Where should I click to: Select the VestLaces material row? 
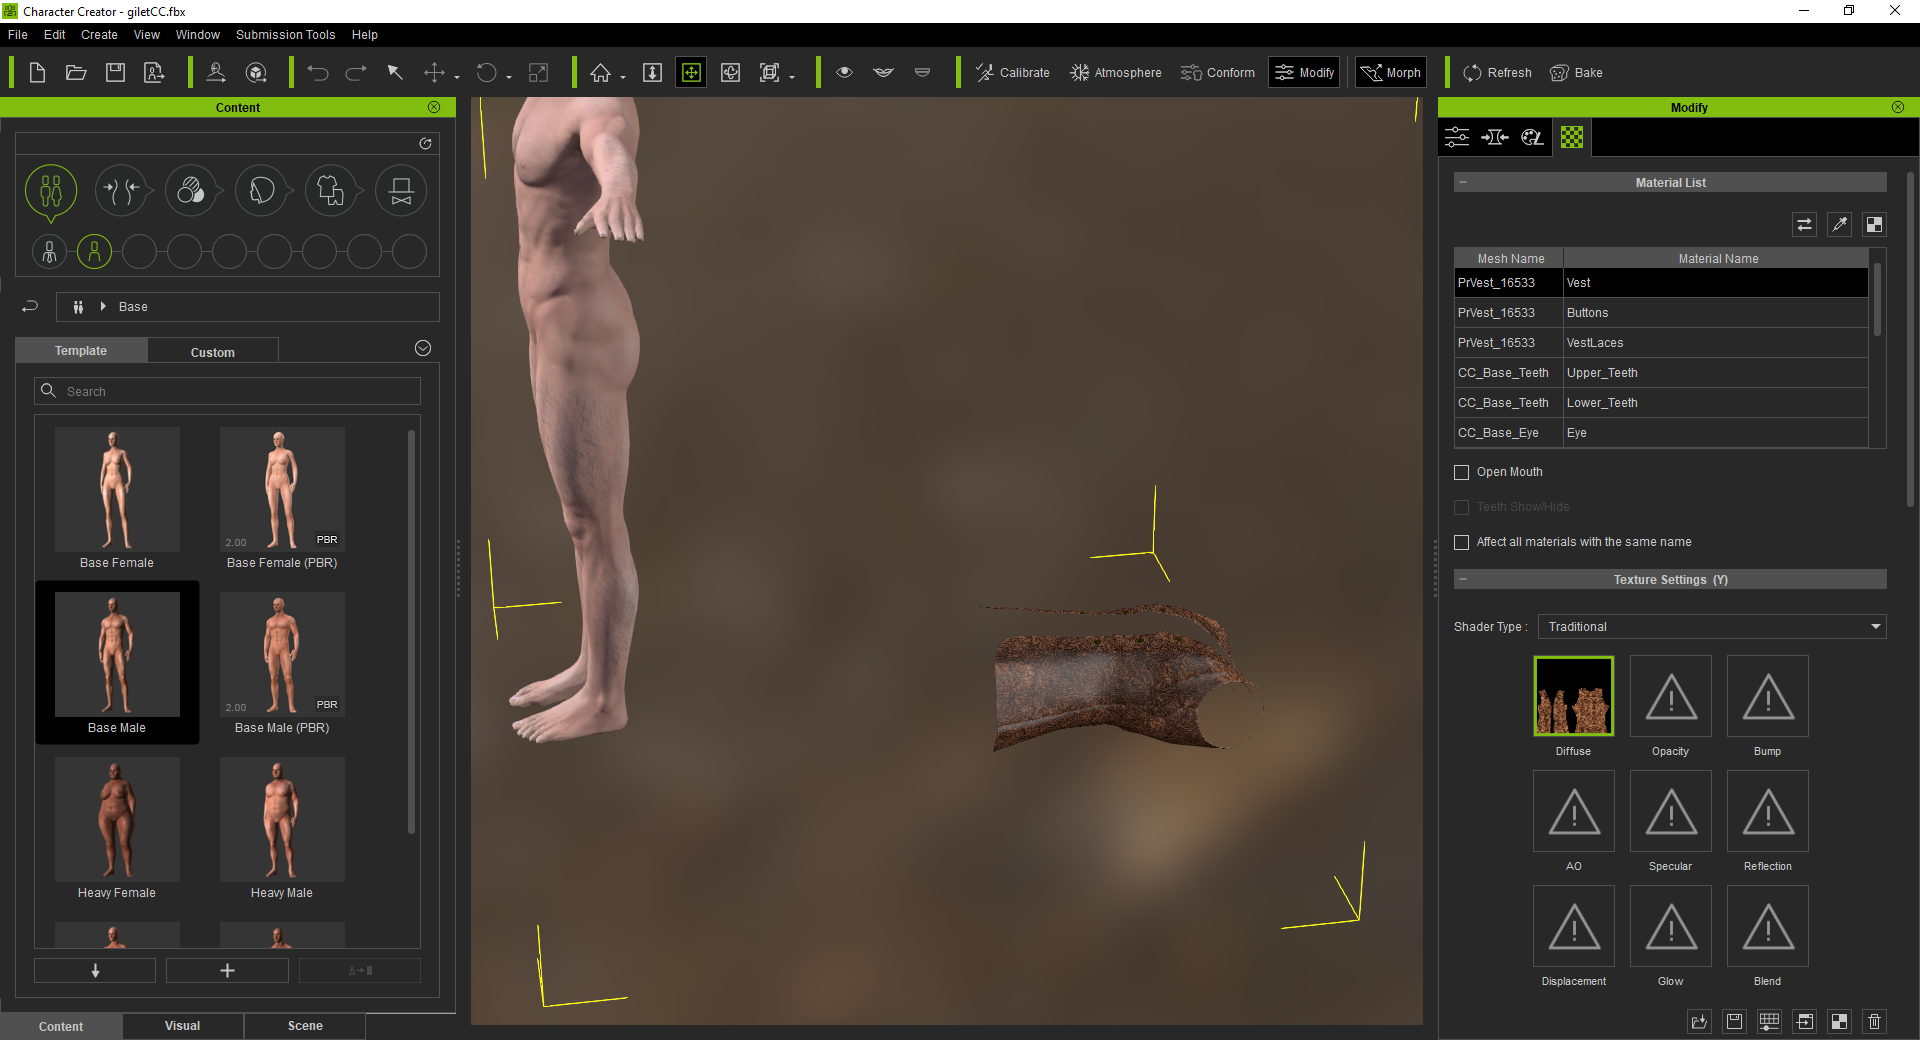1661,343
